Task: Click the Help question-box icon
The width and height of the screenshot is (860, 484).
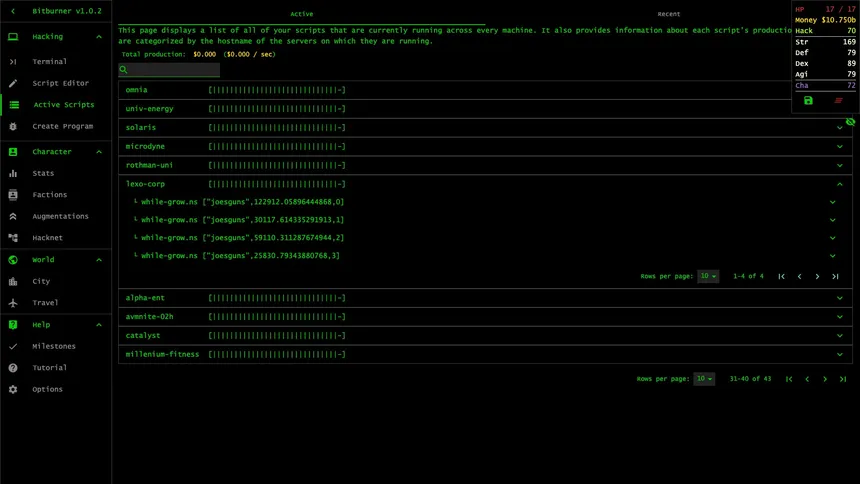Action: [13, 325]
